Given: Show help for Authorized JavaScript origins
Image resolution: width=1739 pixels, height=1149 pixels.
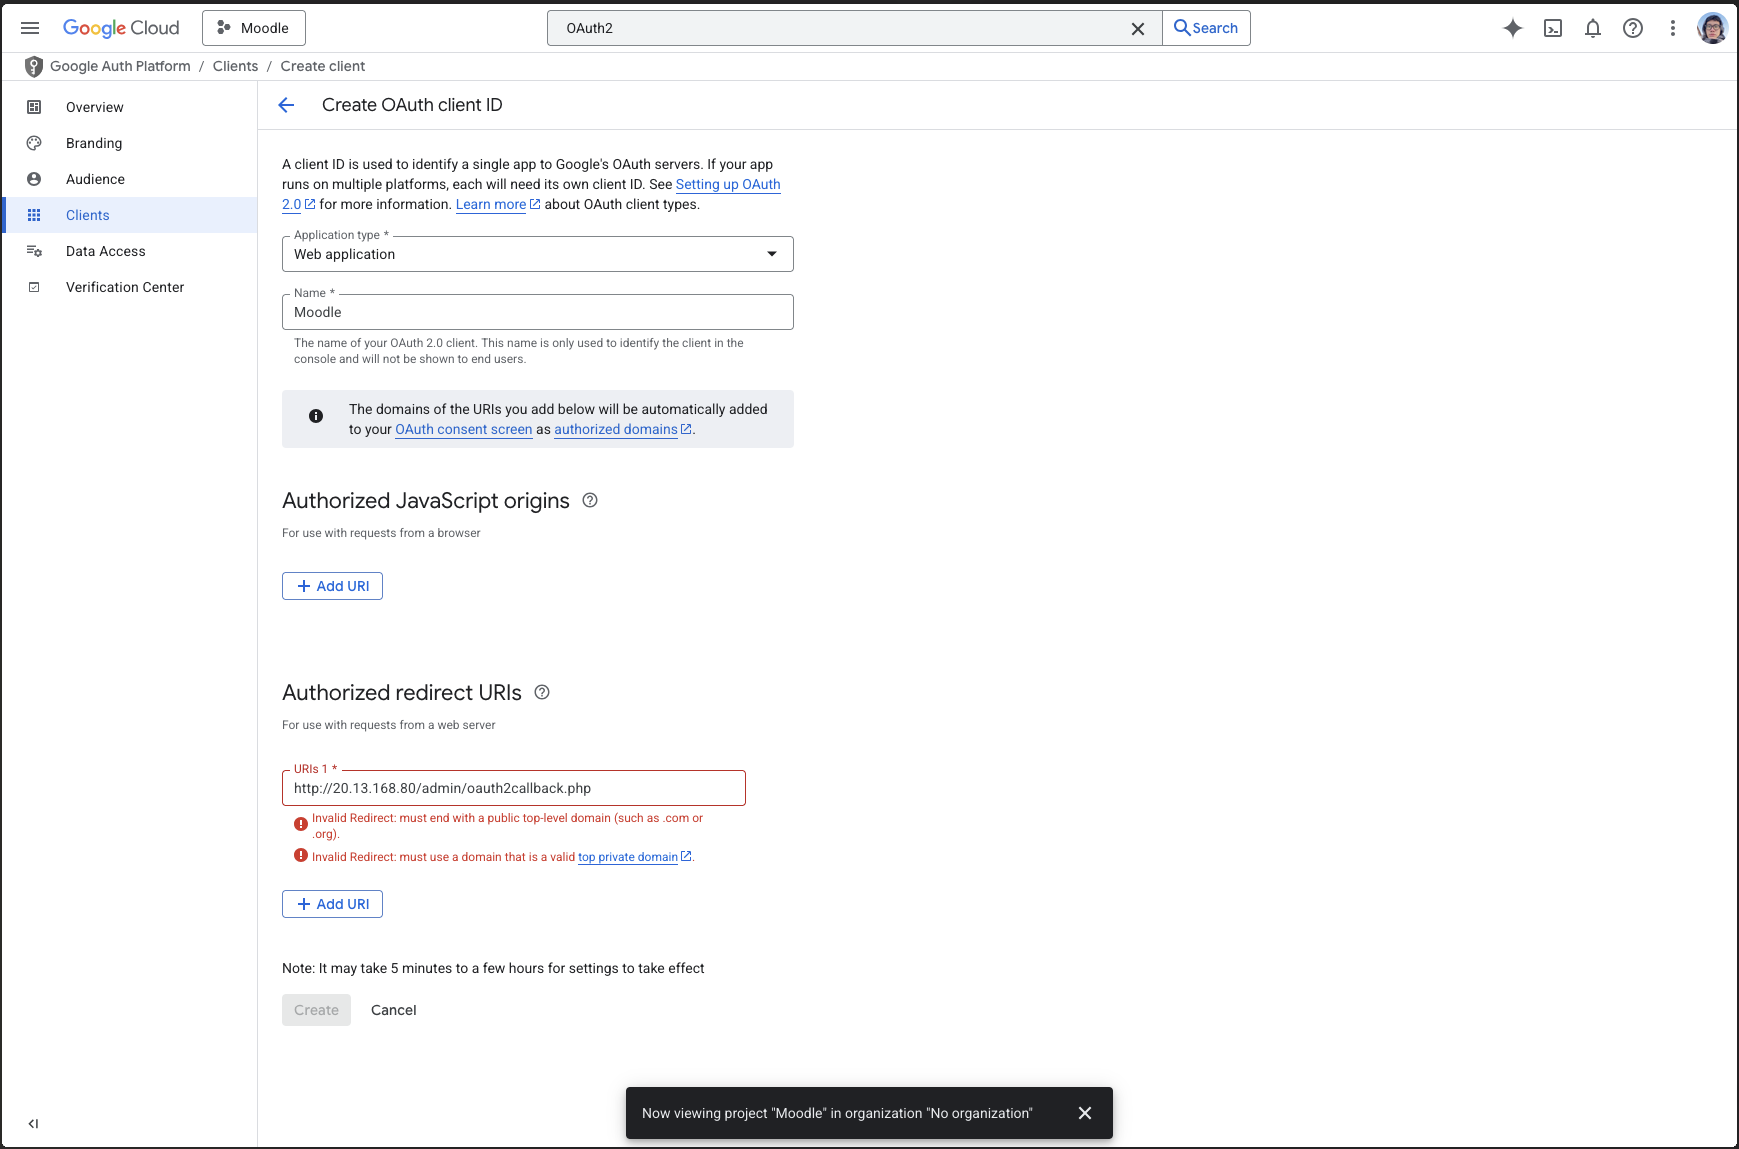Looking at the screenshot, I should point(590,501).
